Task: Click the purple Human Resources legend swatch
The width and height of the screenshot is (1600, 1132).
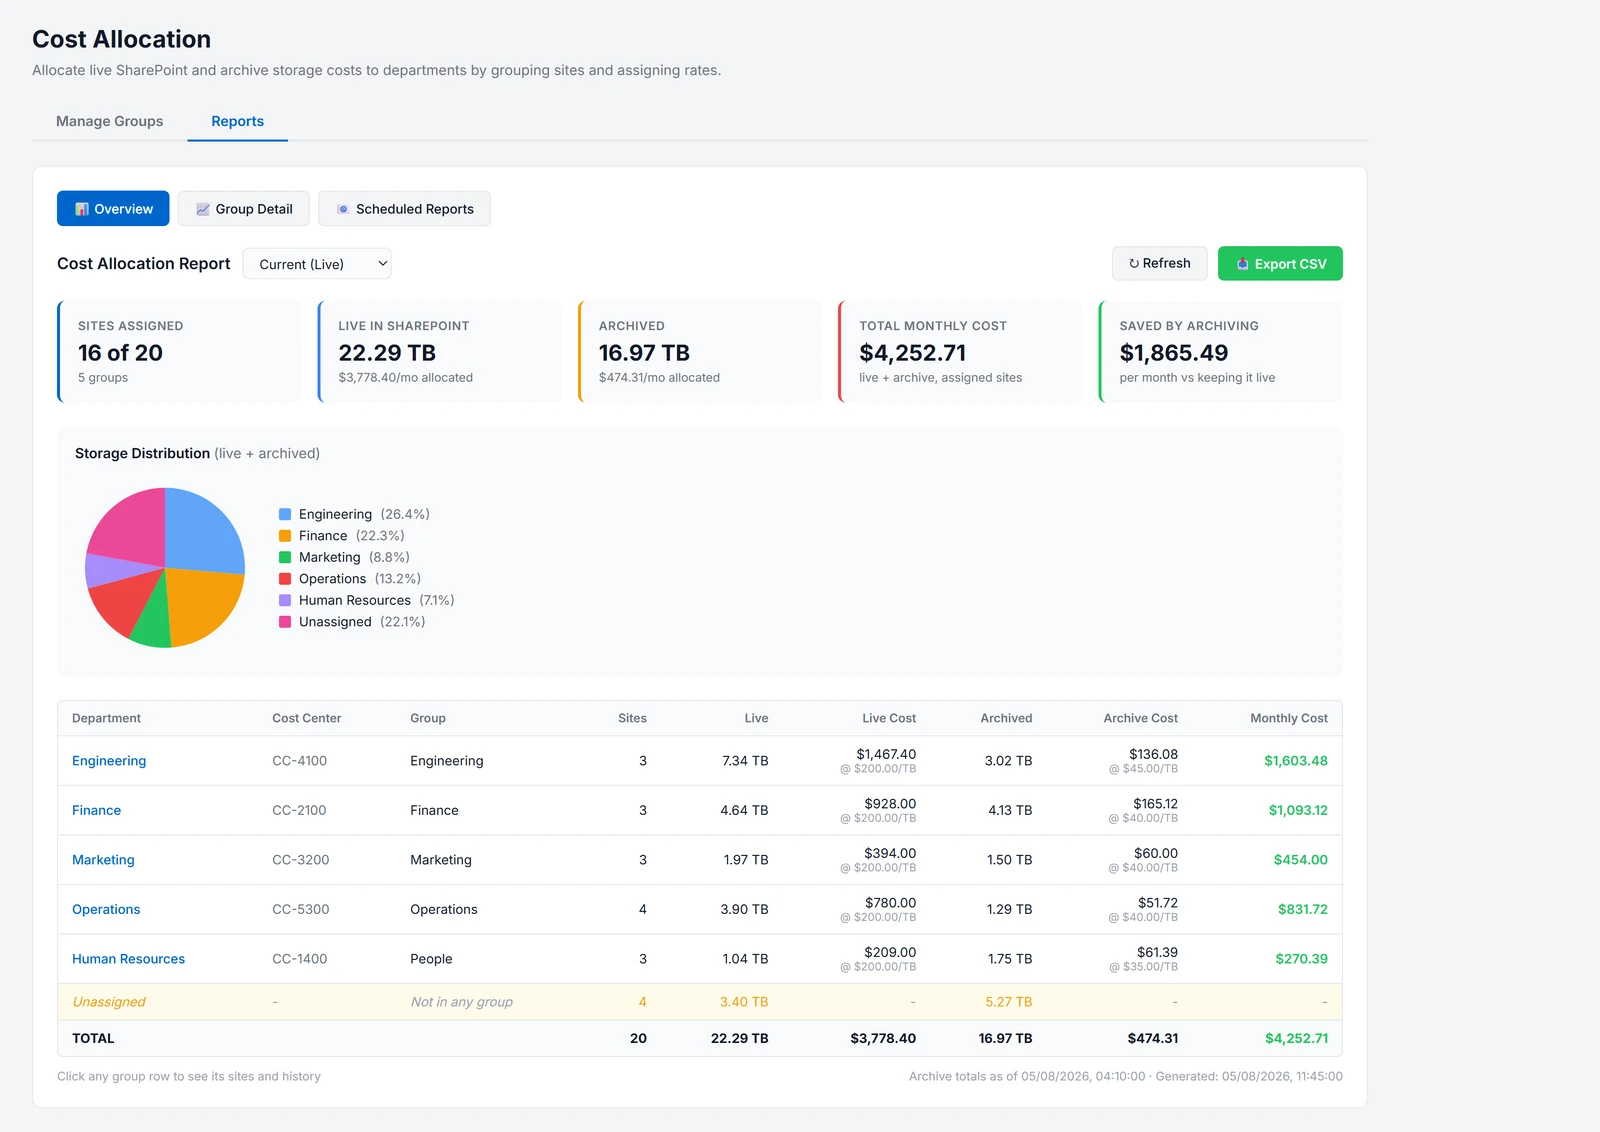Action: (x=285, y=600)
